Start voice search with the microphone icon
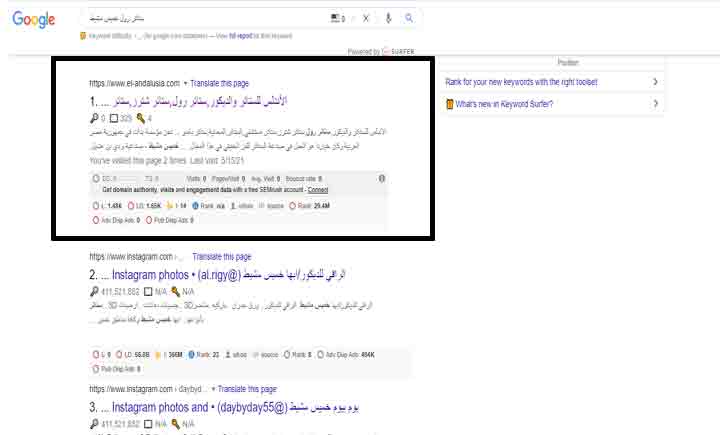The width and height of the screenshot is (720, 435). click(388, 18)
